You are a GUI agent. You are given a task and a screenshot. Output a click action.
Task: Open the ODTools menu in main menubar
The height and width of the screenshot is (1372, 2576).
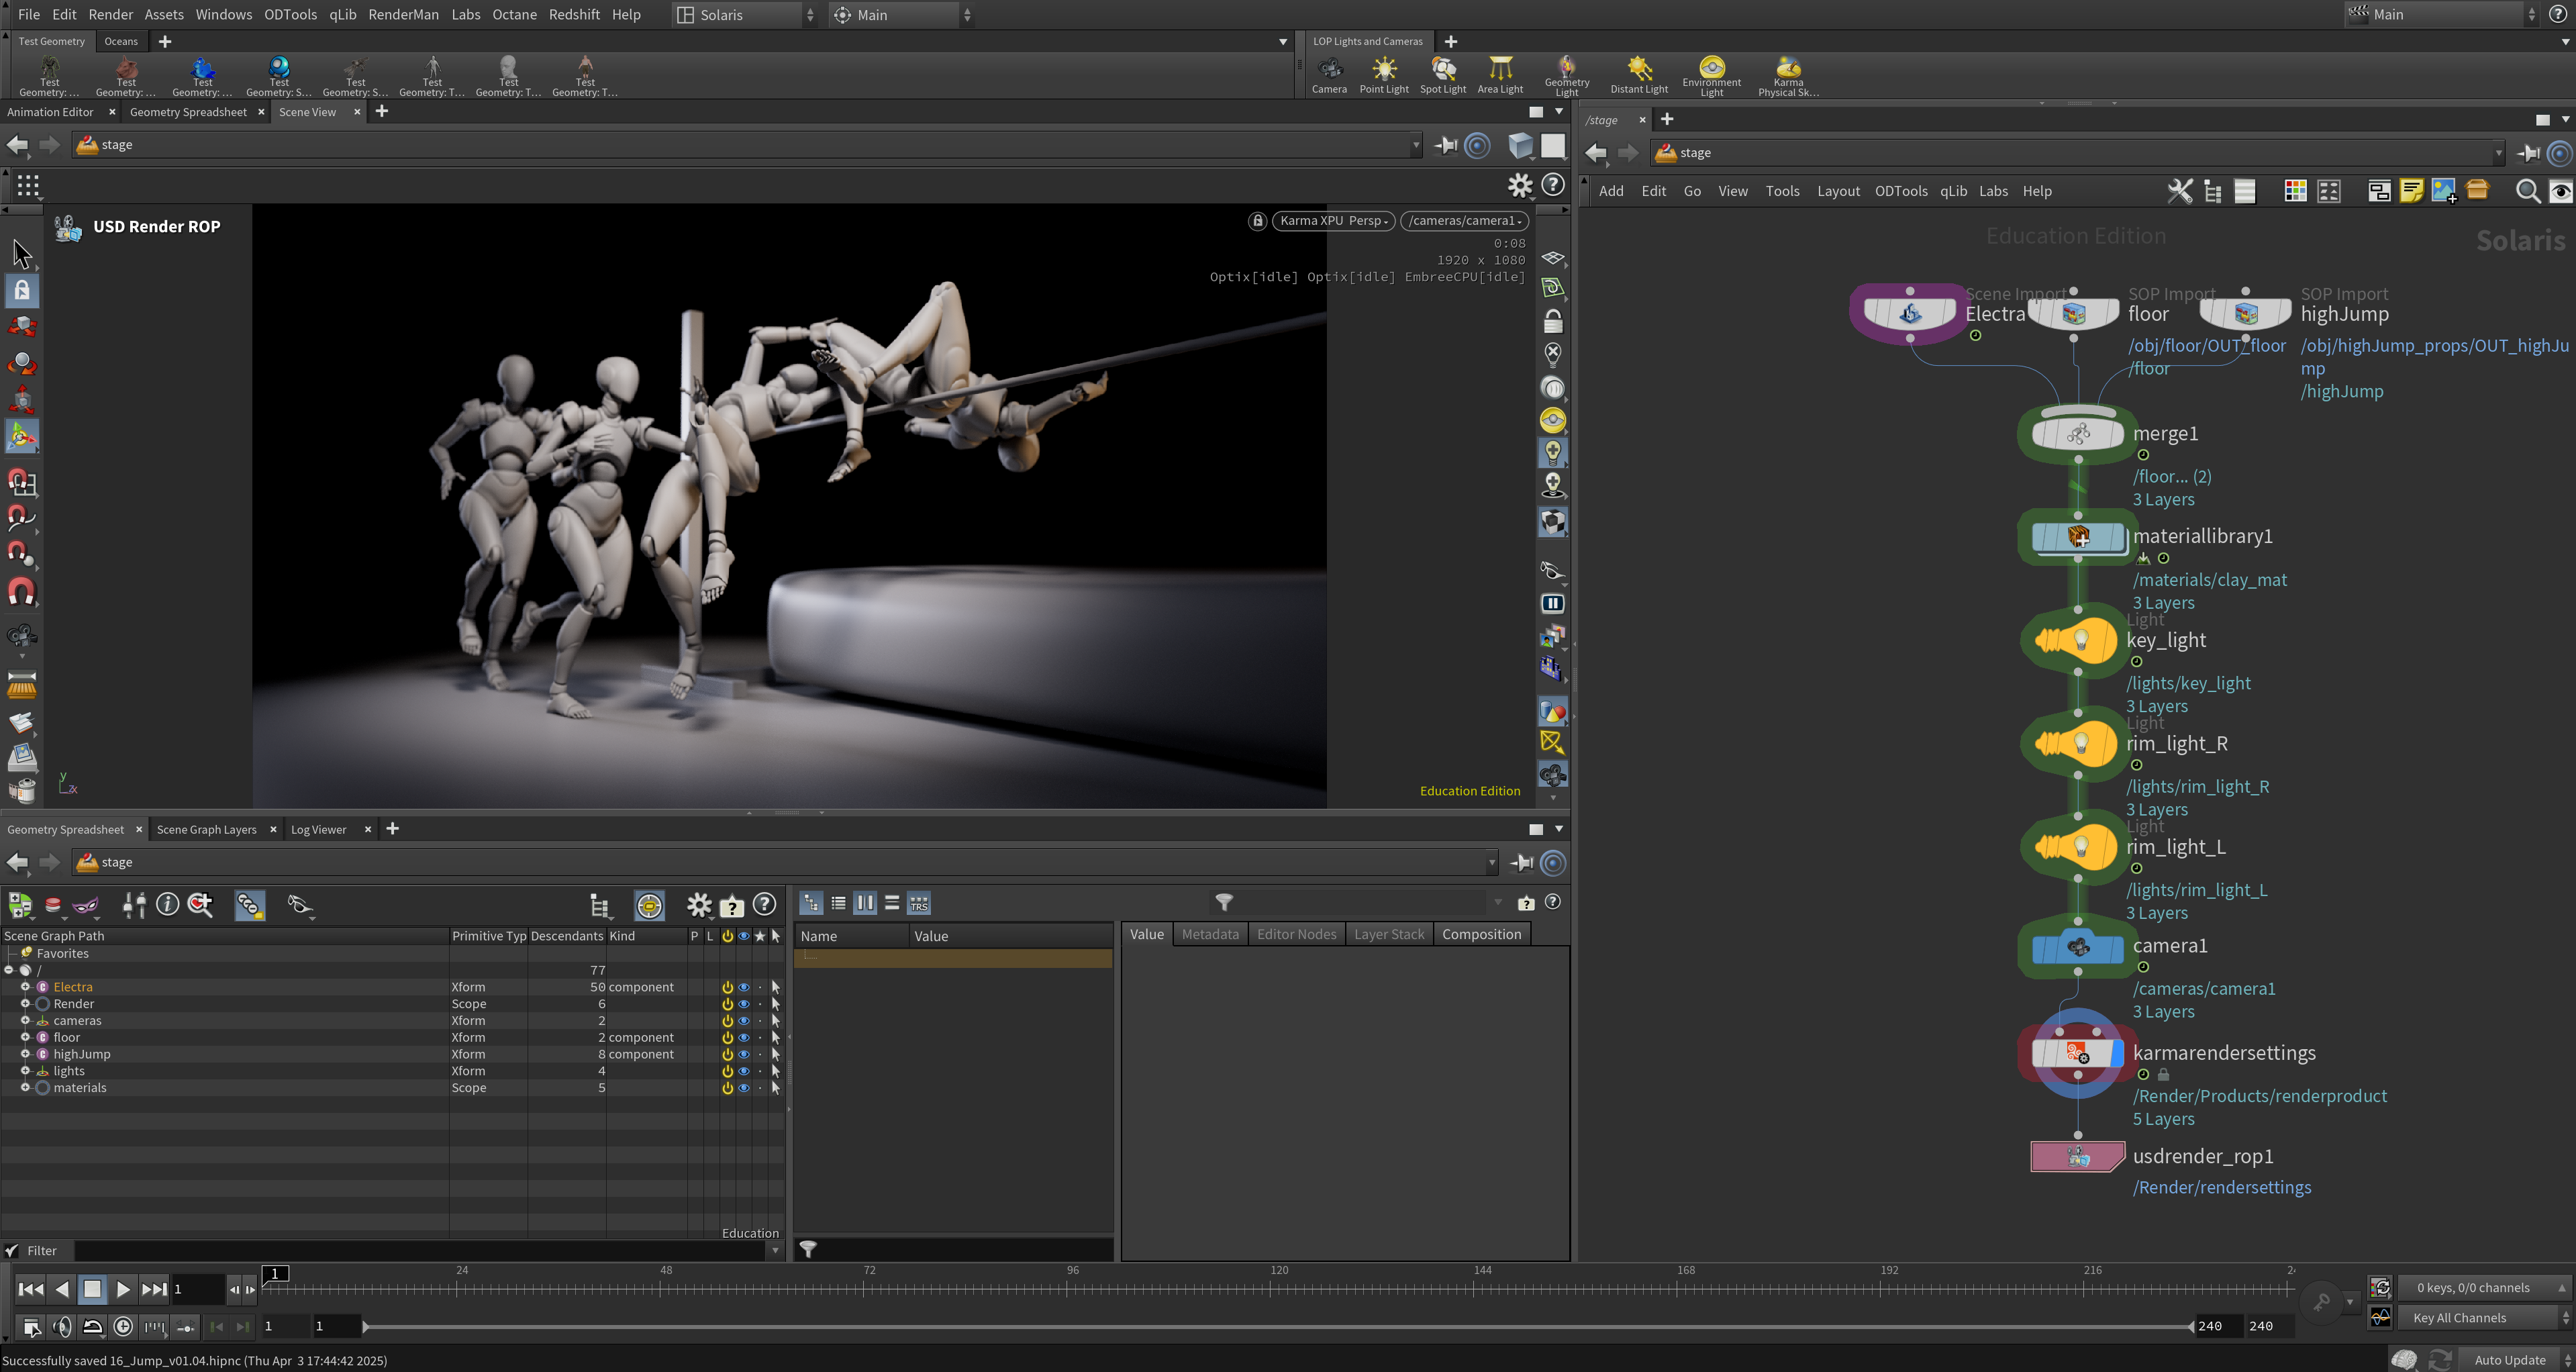coord(290,15)
